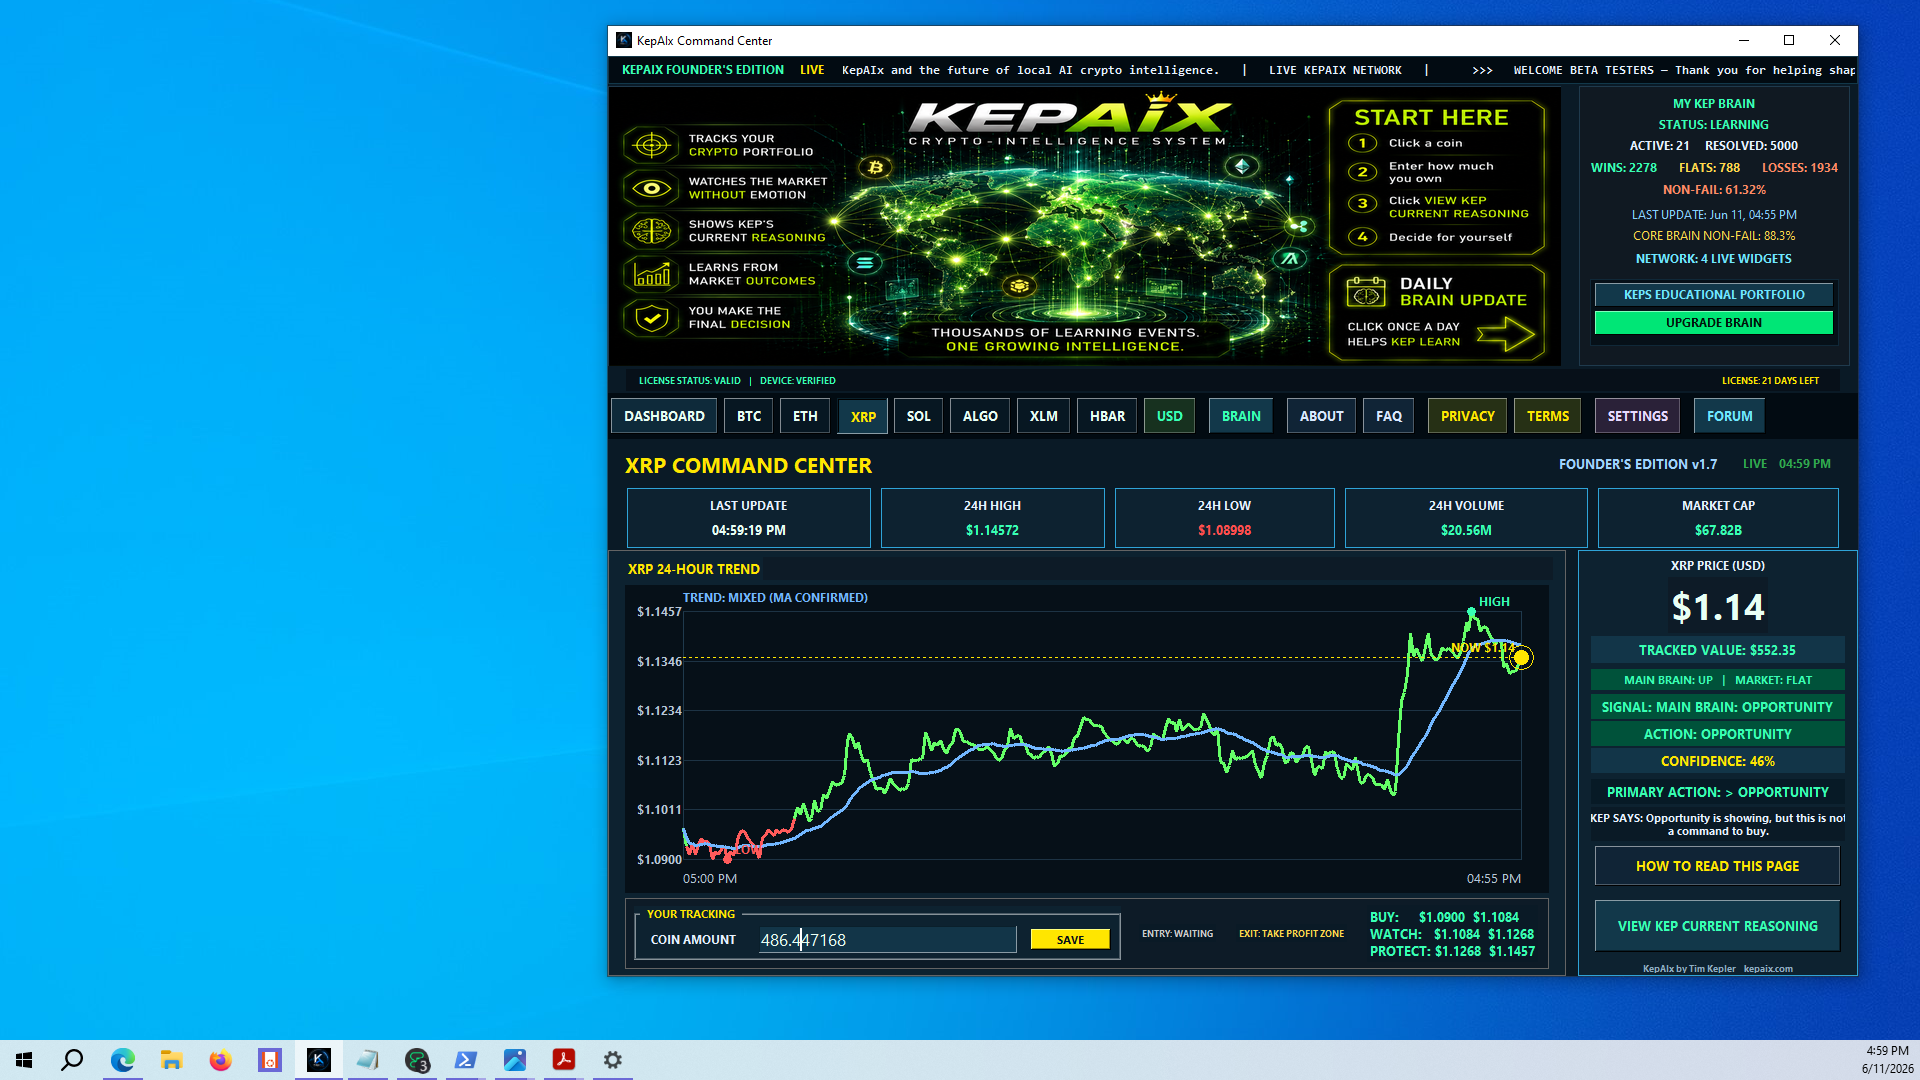Switch to the HBAR tab
Image resolution: width=1920 pixels, height=1080 pixels.
point(1107,416)
